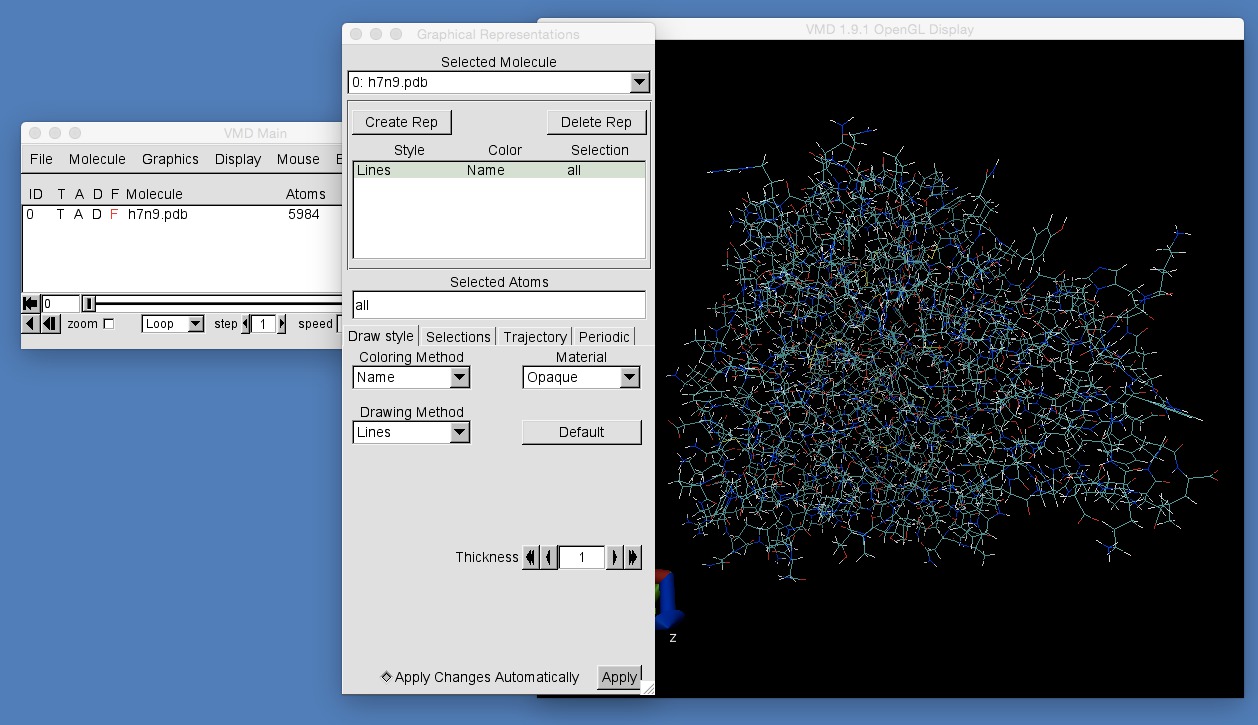Decrement the step value arrow

(x=245, y=323)
